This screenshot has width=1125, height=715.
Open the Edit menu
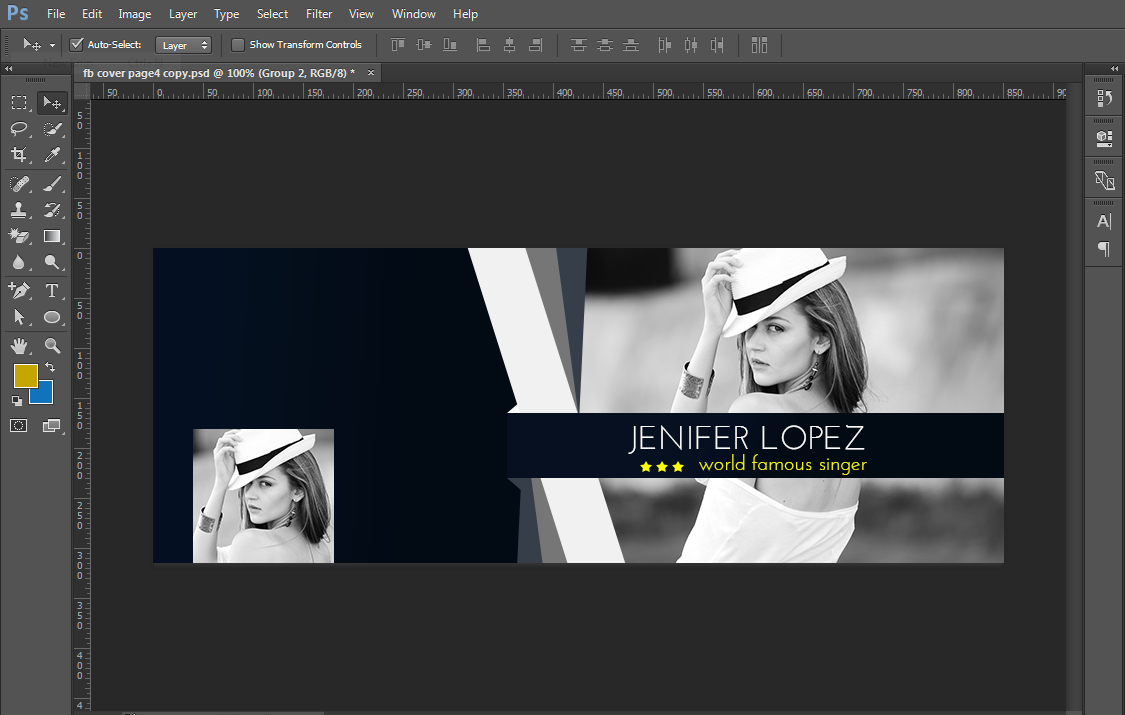[92, 14]
